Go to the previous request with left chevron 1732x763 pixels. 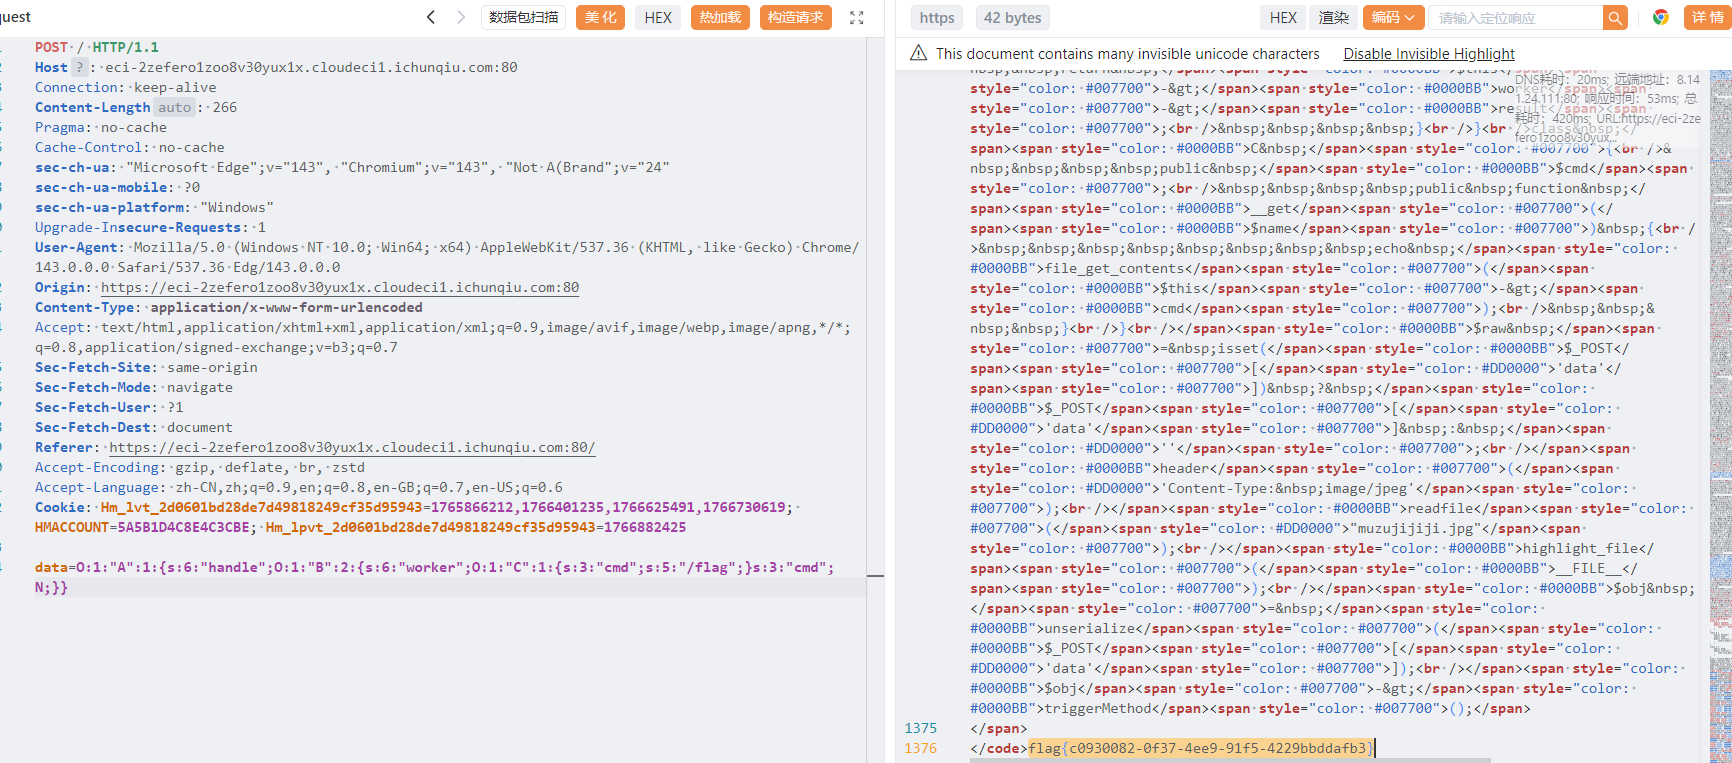(431, 17)
